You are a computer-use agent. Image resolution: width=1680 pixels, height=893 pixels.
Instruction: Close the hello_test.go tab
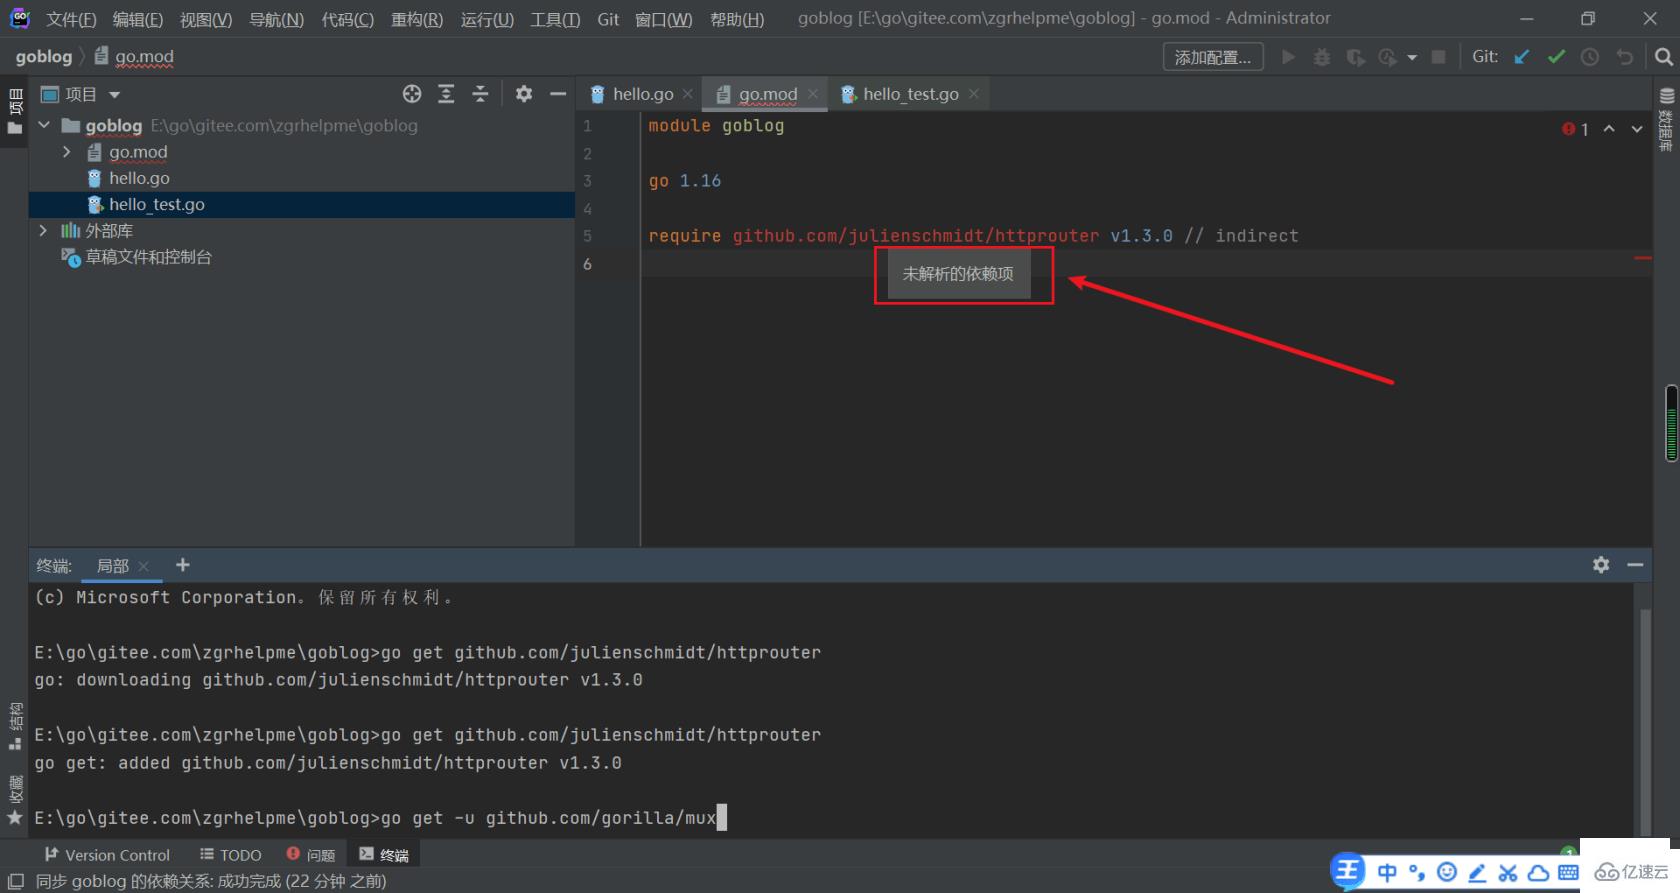tap(974, 94)
